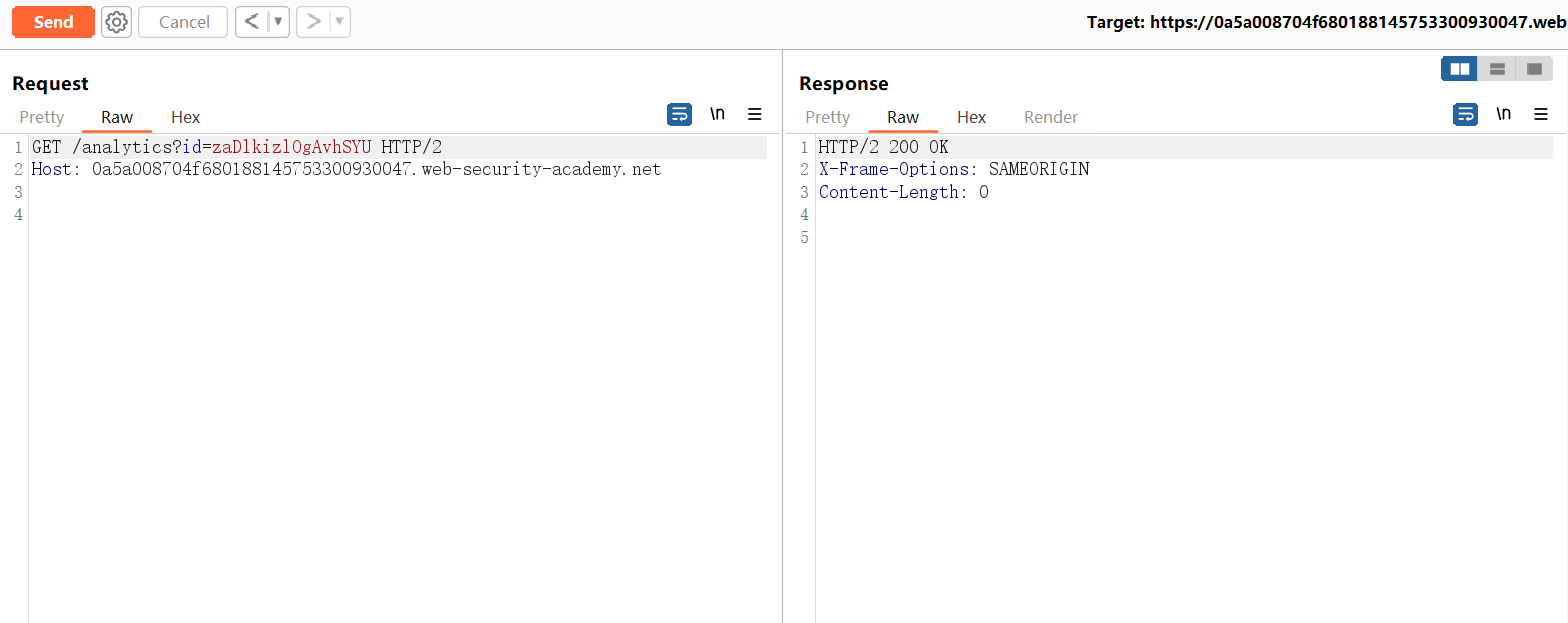Go back to previous request in history

coord(252,22)
